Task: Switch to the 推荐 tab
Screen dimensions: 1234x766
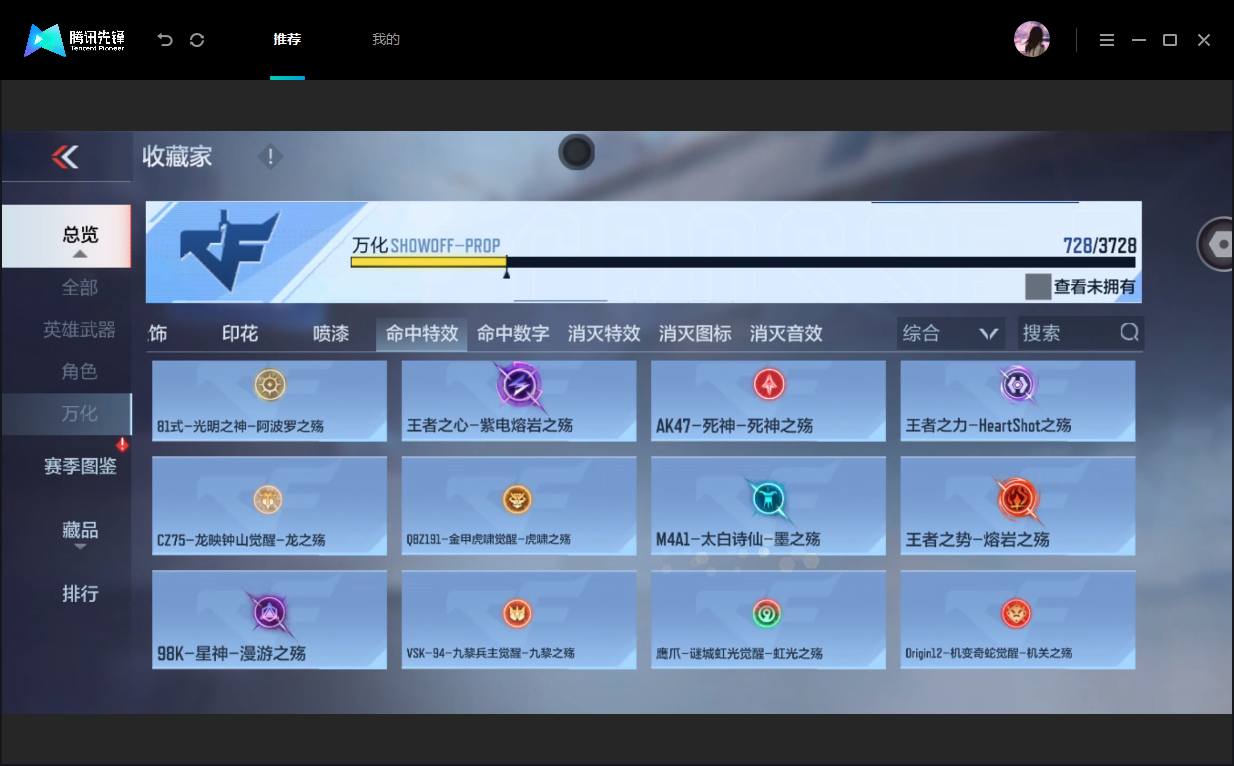Action: tap(287, 40)
